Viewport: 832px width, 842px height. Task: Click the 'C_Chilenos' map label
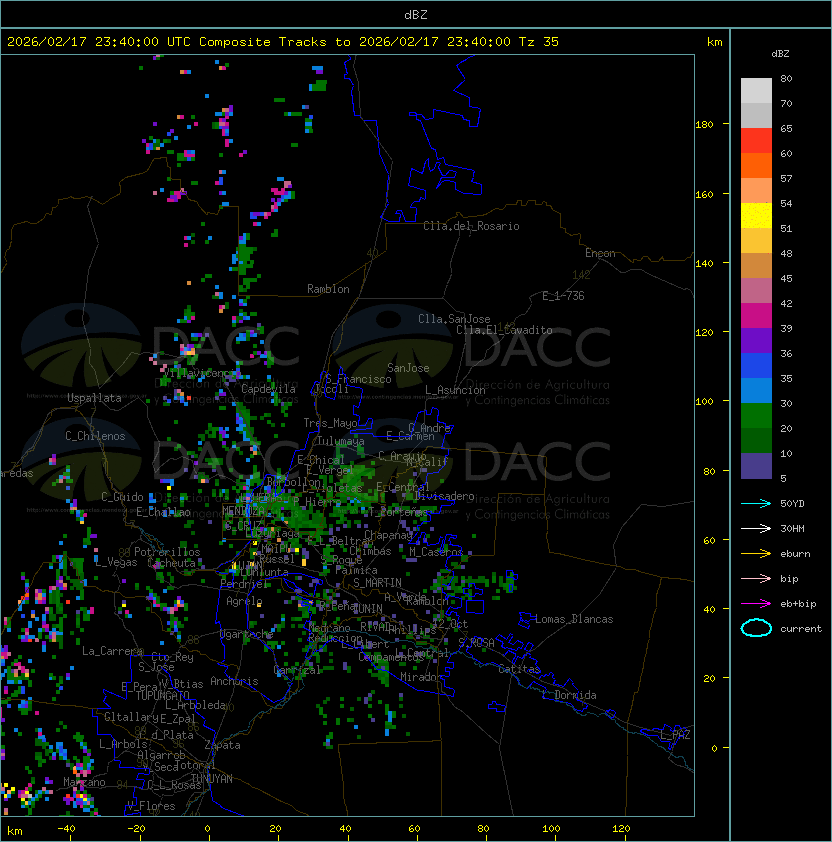point(95,436)
